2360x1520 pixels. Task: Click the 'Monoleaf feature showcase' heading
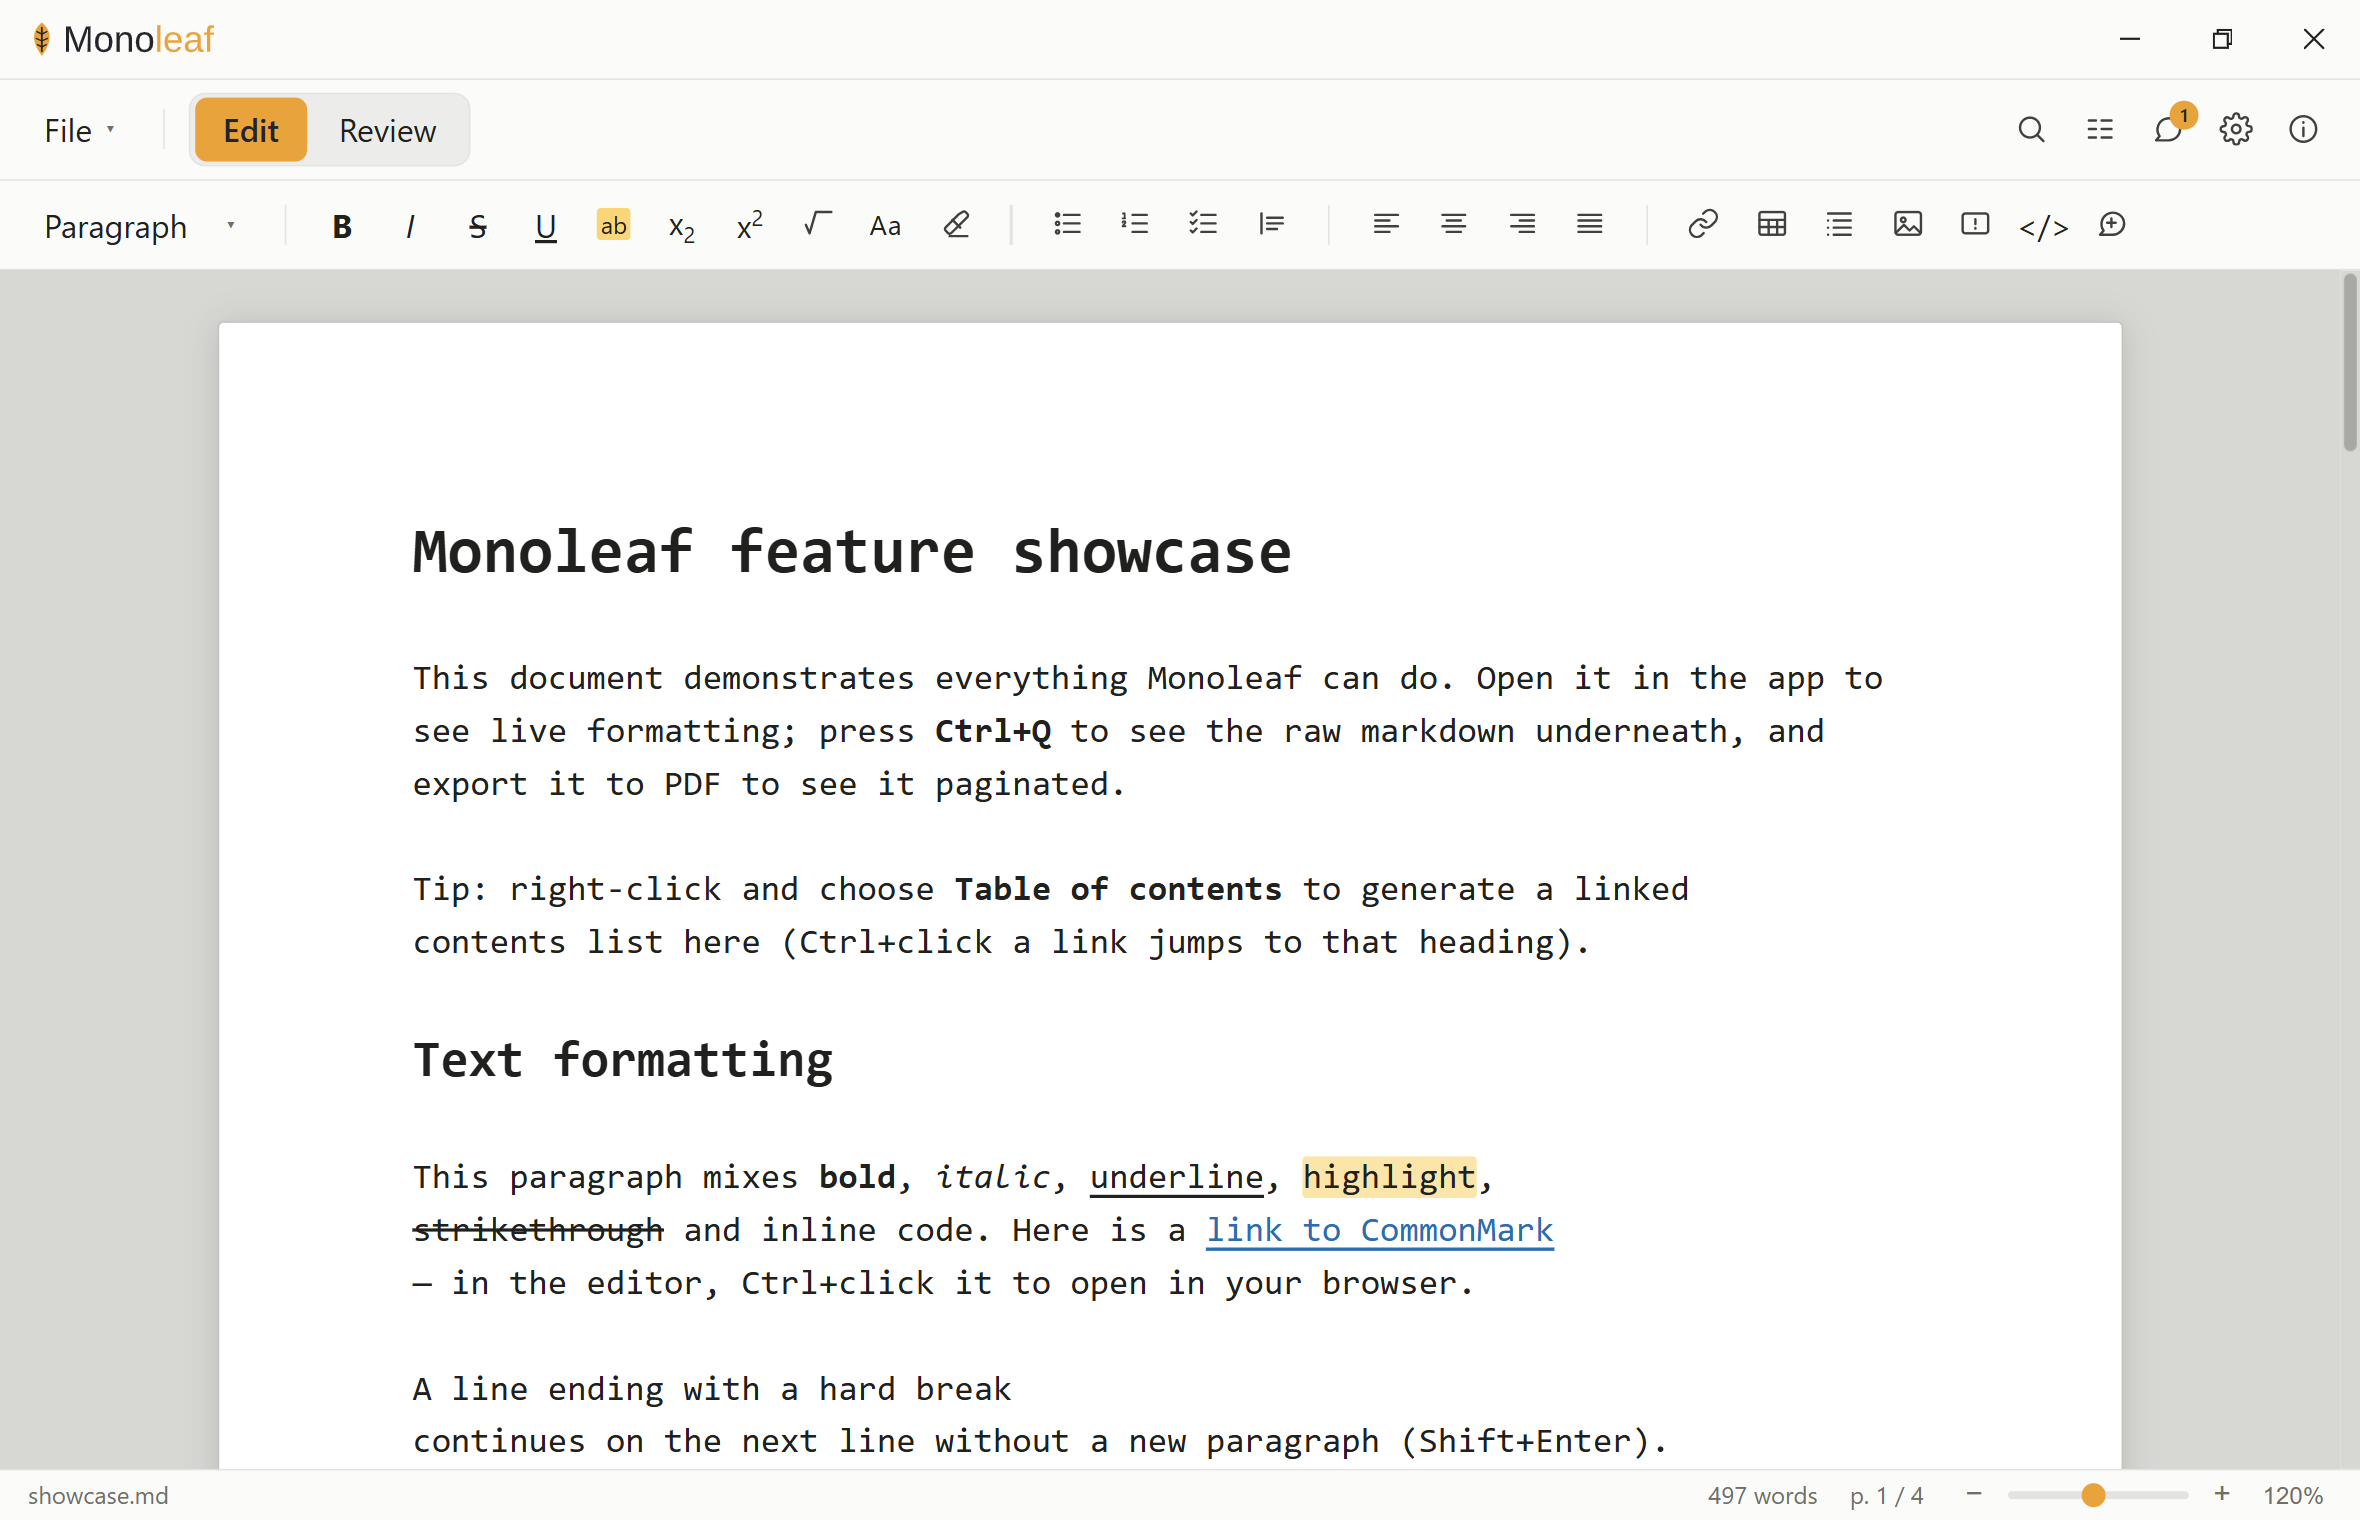(852, 552)
